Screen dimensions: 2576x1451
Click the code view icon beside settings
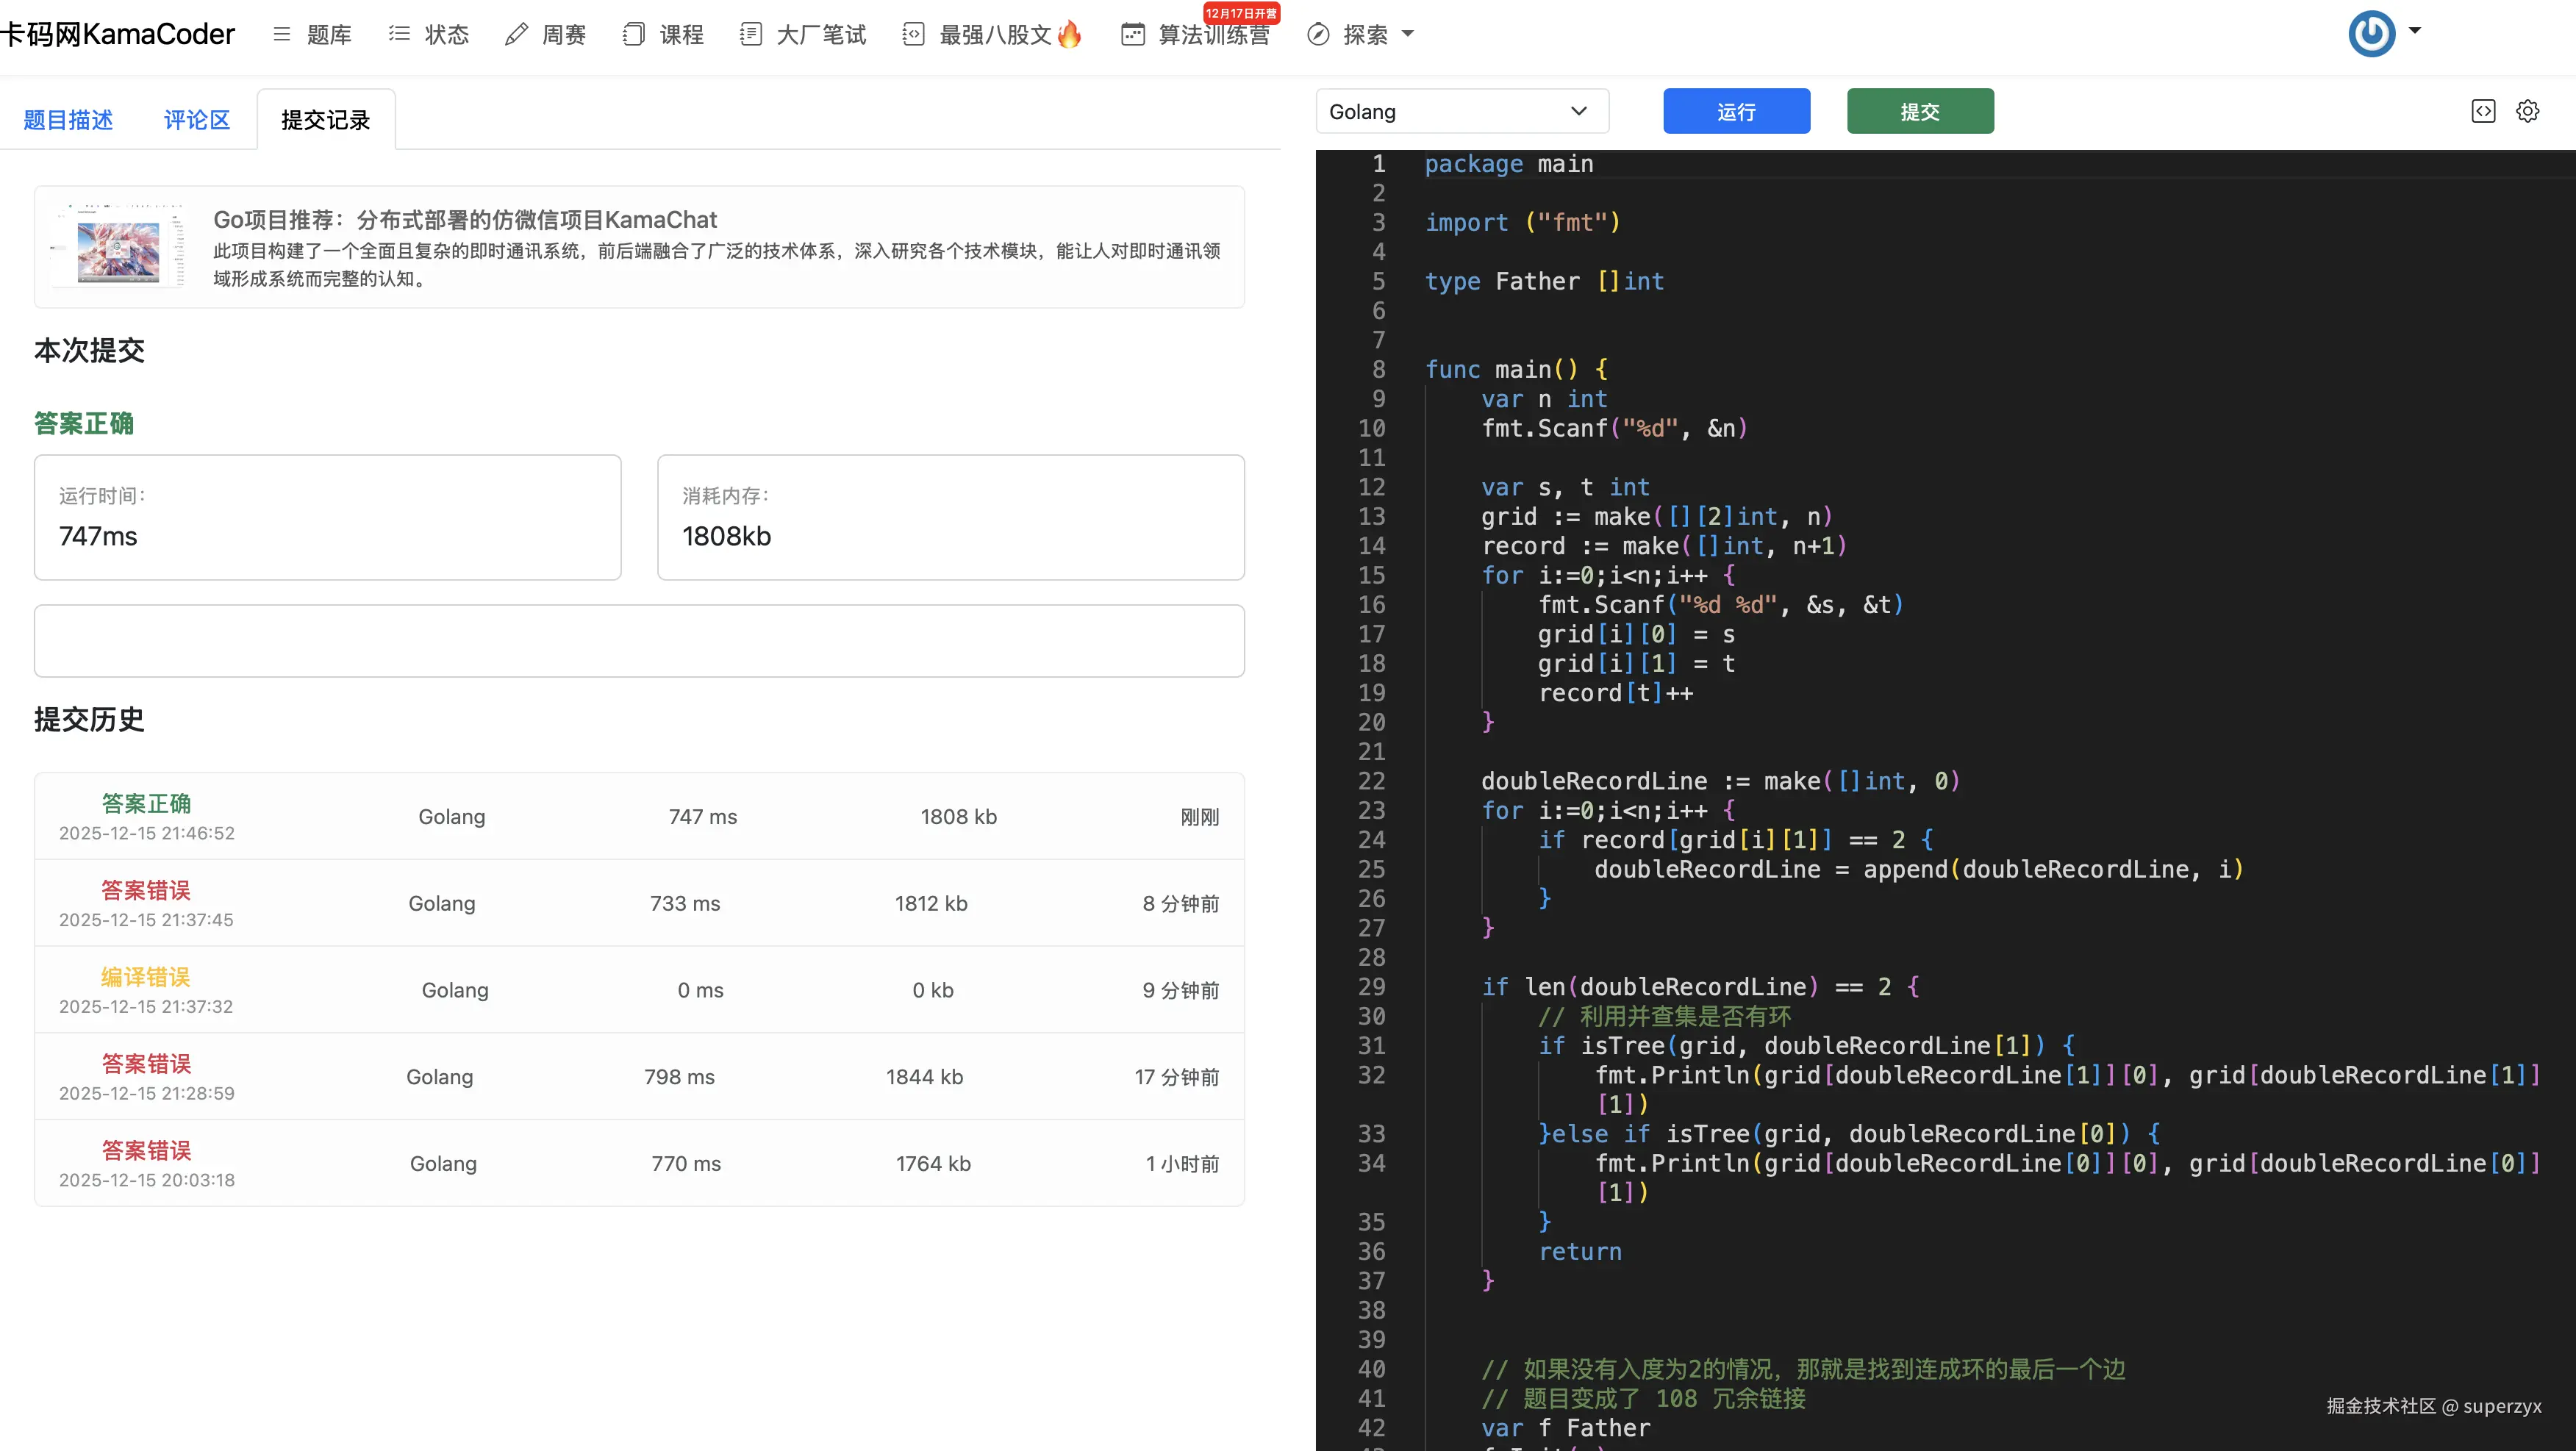point(2483,111)
